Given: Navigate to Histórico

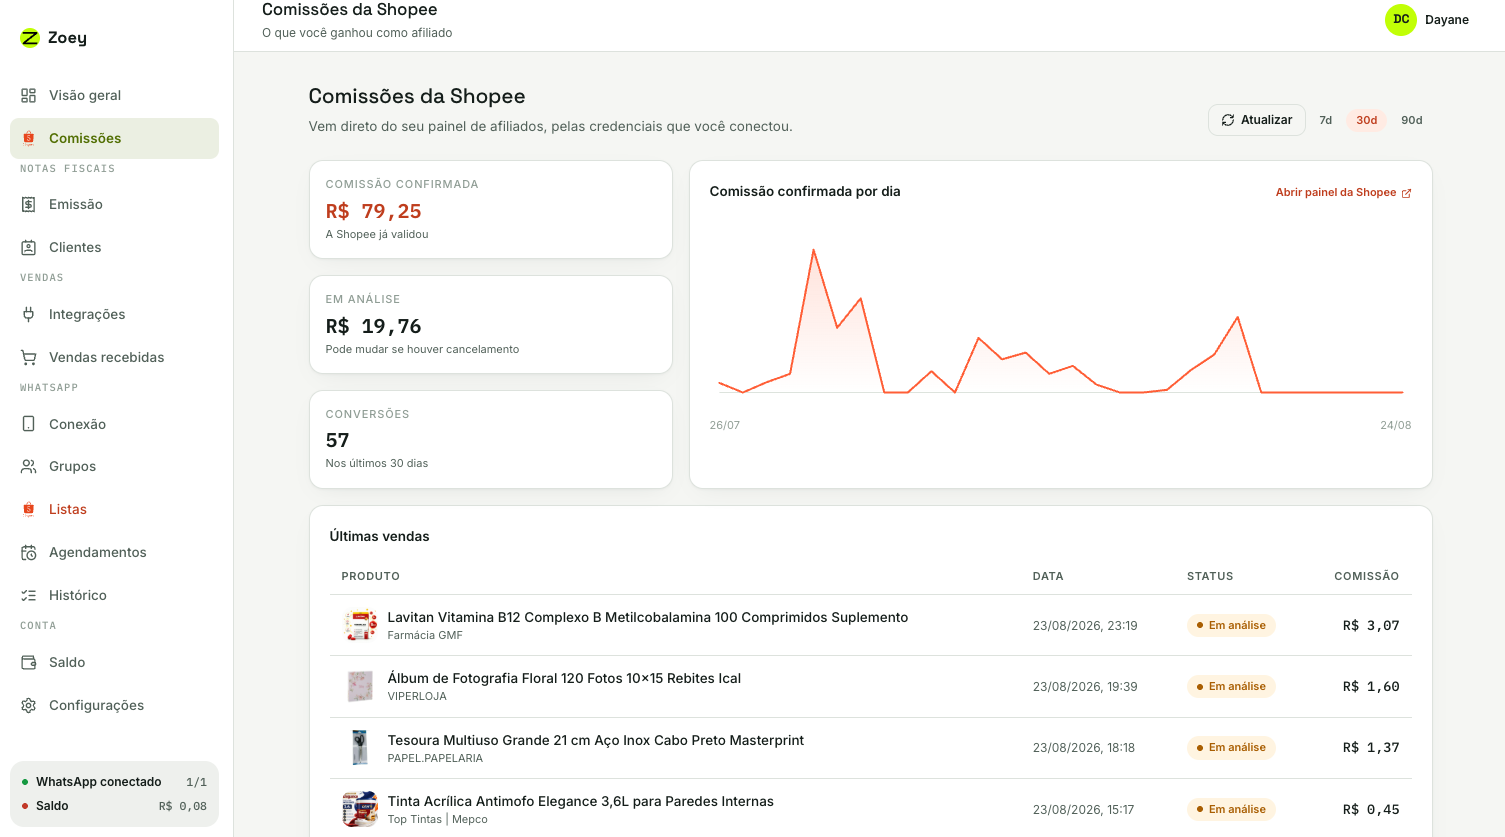Looking at the screenshot, I should tap(114, 596).
